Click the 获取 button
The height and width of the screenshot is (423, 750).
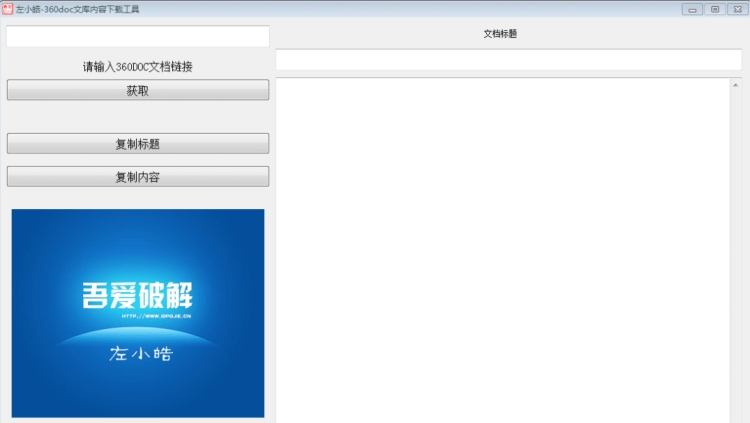(138, 90)
